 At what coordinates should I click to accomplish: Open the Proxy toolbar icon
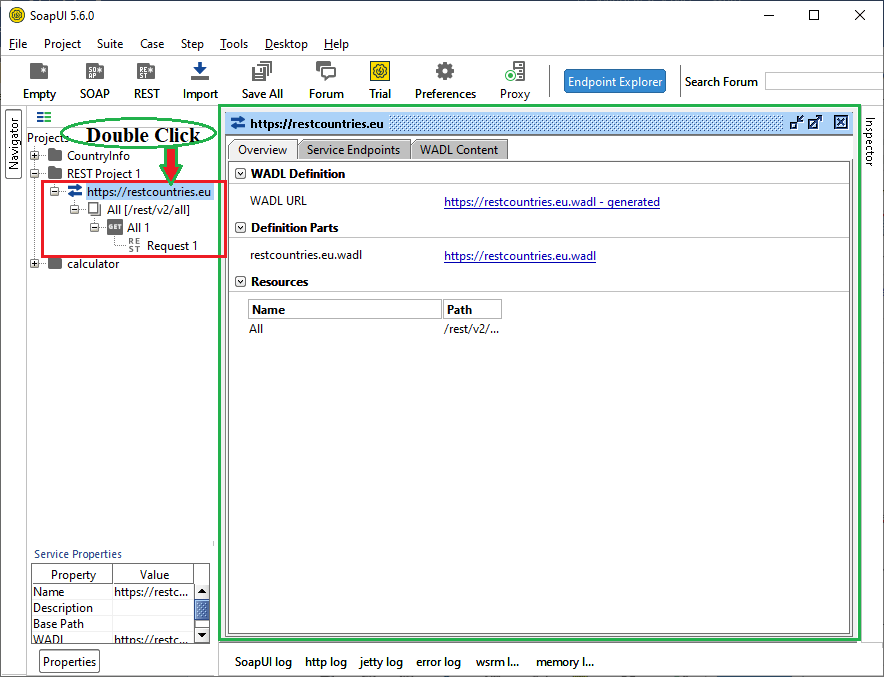tap(515, 72)
